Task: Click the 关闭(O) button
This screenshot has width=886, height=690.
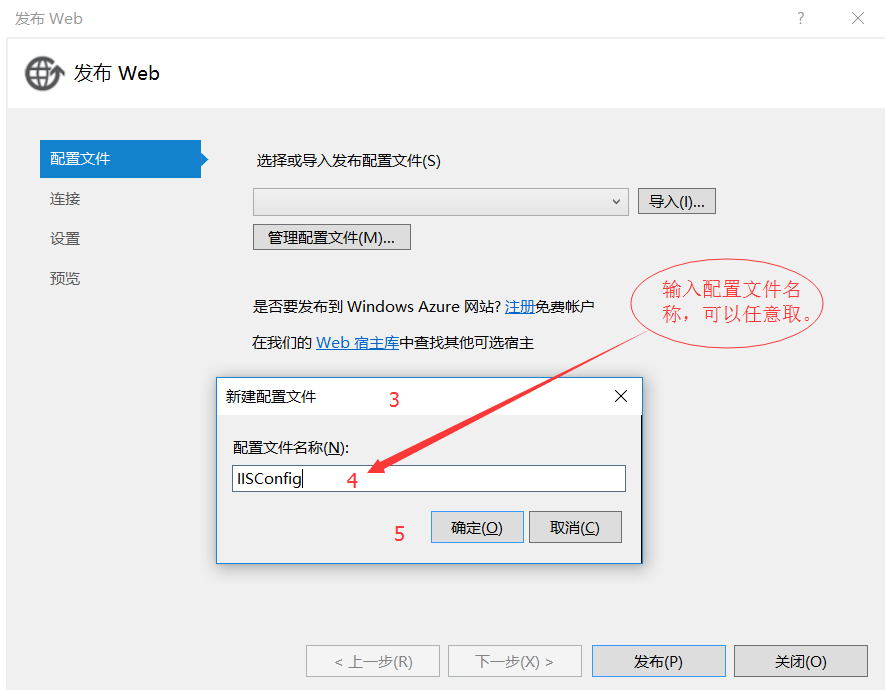Action: (799, 660)
